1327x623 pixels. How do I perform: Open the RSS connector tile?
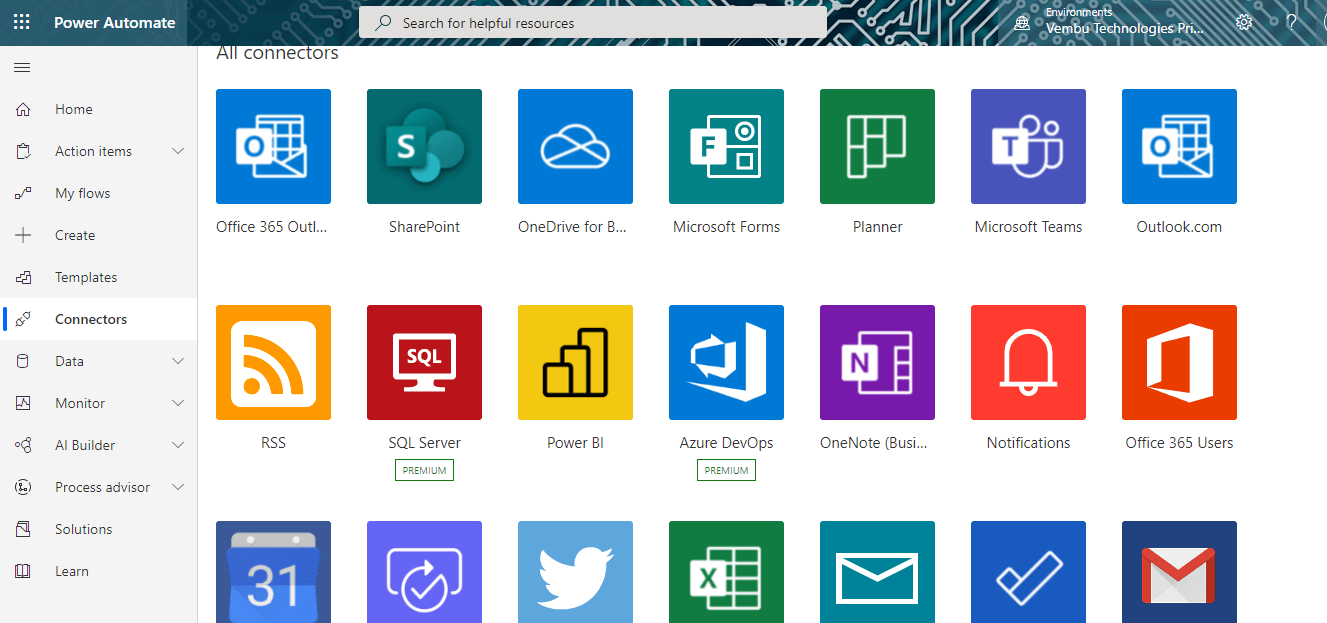[273, 362]
